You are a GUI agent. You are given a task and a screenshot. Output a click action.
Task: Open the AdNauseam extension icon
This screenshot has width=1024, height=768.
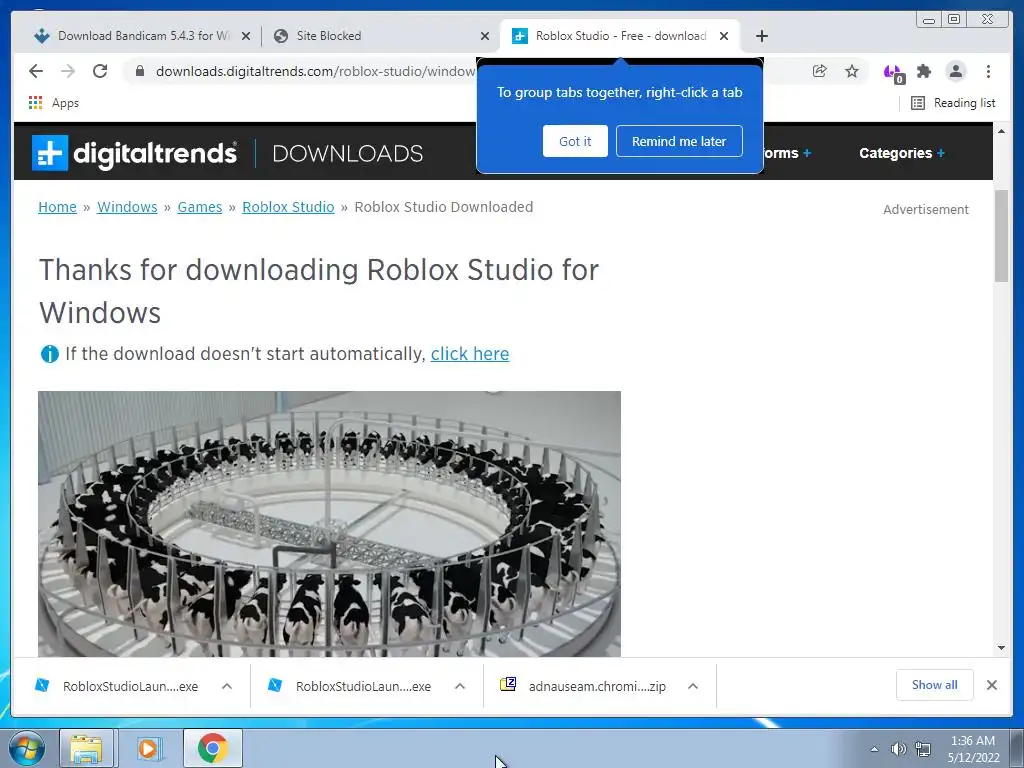(893, 72)
